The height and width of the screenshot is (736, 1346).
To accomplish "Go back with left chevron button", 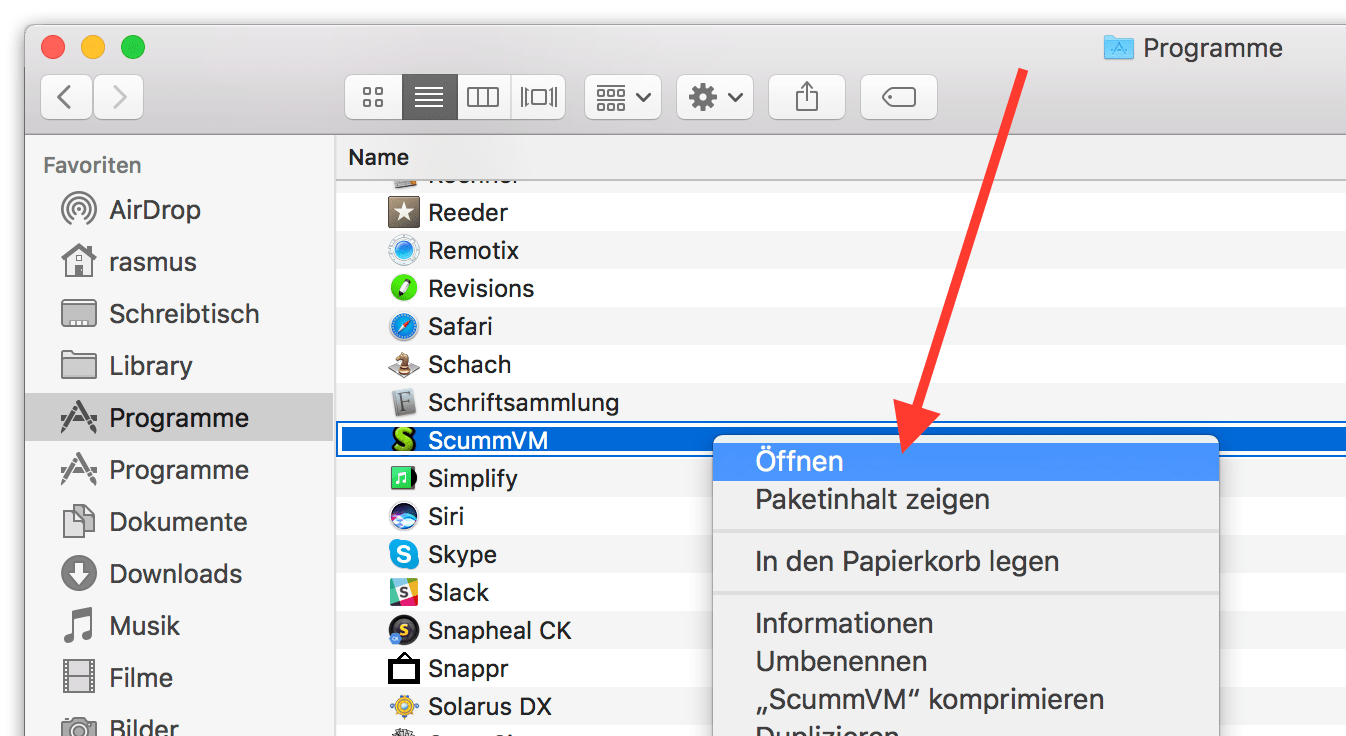I will coord(66,97).
